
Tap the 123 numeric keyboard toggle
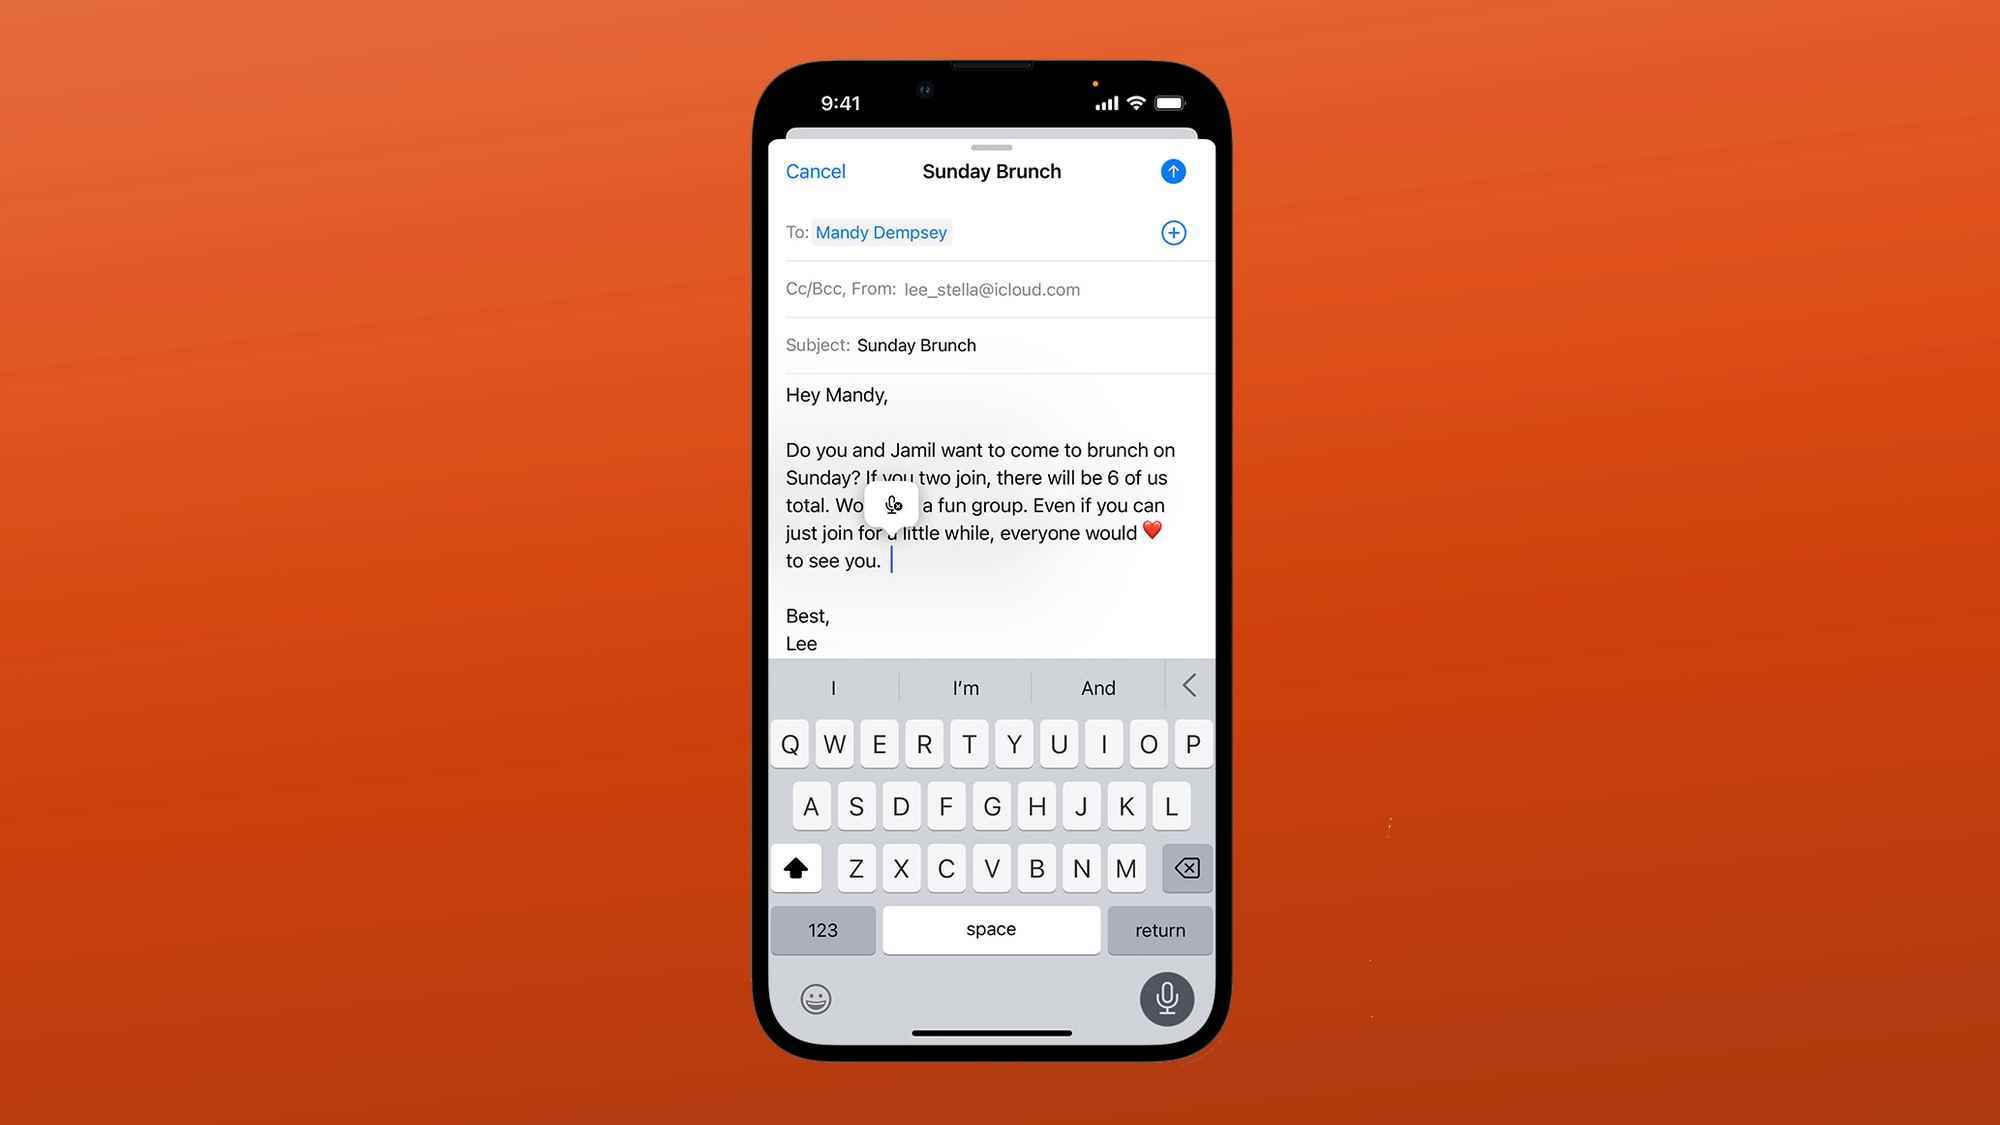[823, 930]
